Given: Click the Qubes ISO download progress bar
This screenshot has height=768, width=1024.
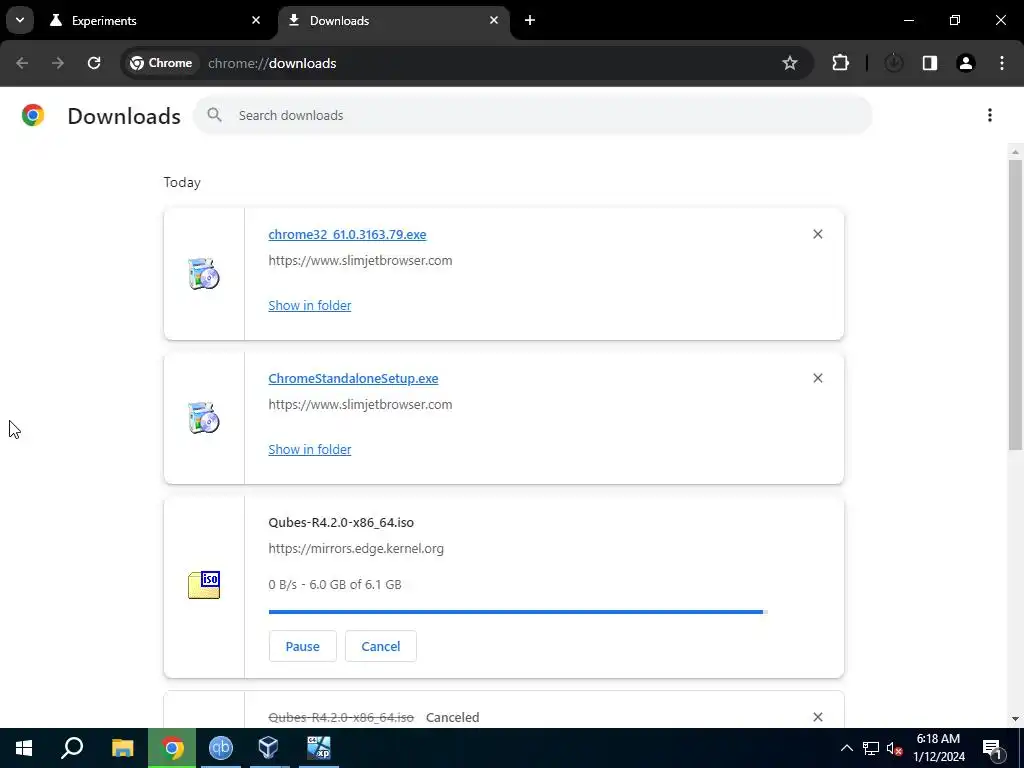Looking at the screenshot, I should [518, 612].
